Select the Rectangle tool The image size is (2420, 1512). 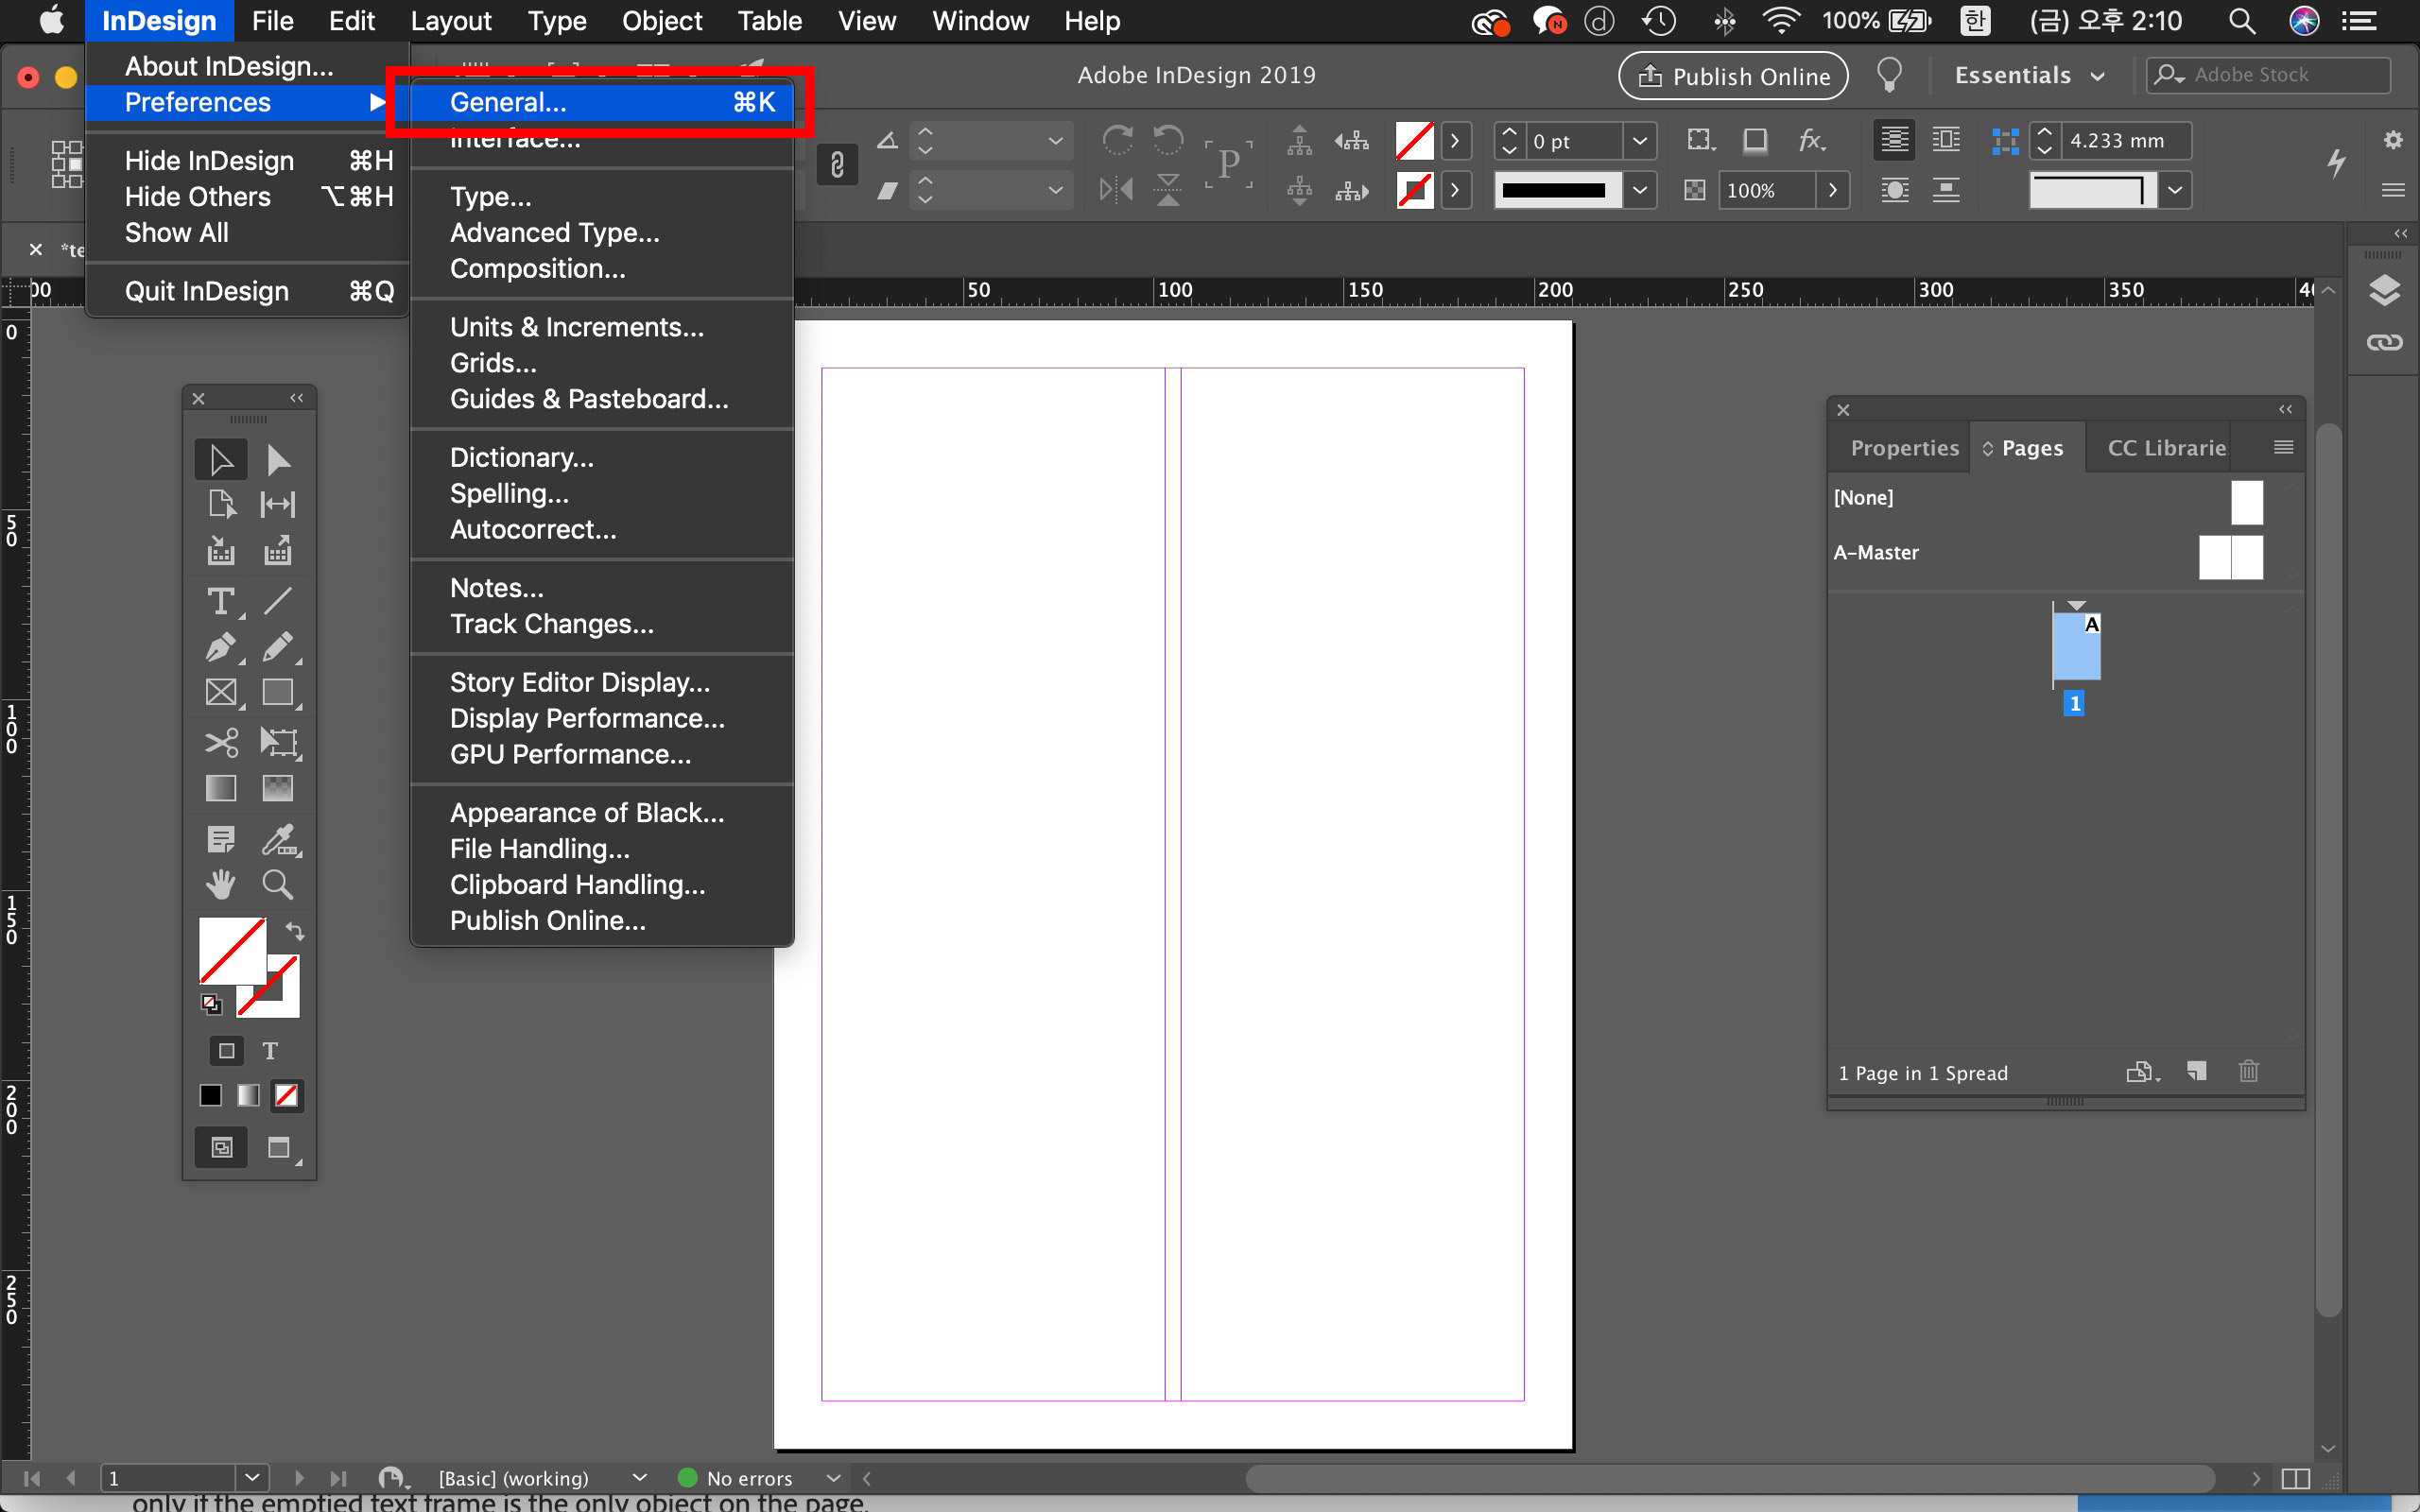pyautogui.click(x=278, y=693)
